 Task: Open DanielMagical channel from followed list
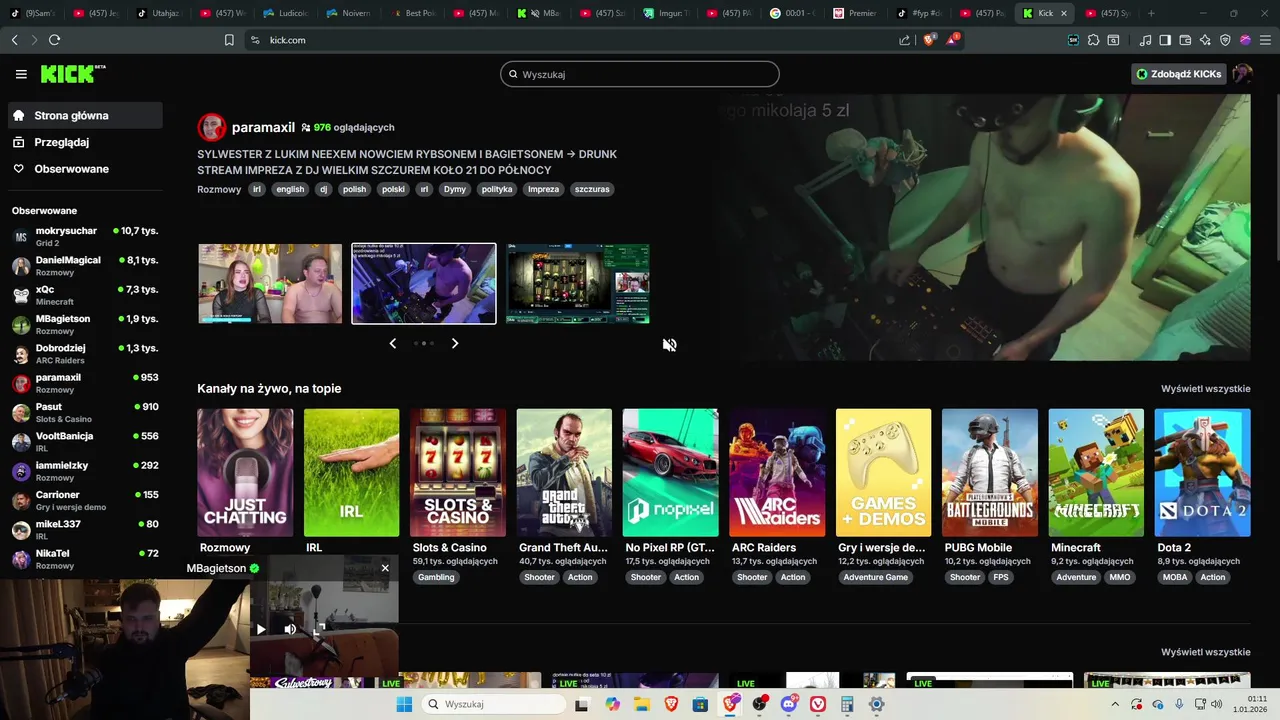[84, 265]
